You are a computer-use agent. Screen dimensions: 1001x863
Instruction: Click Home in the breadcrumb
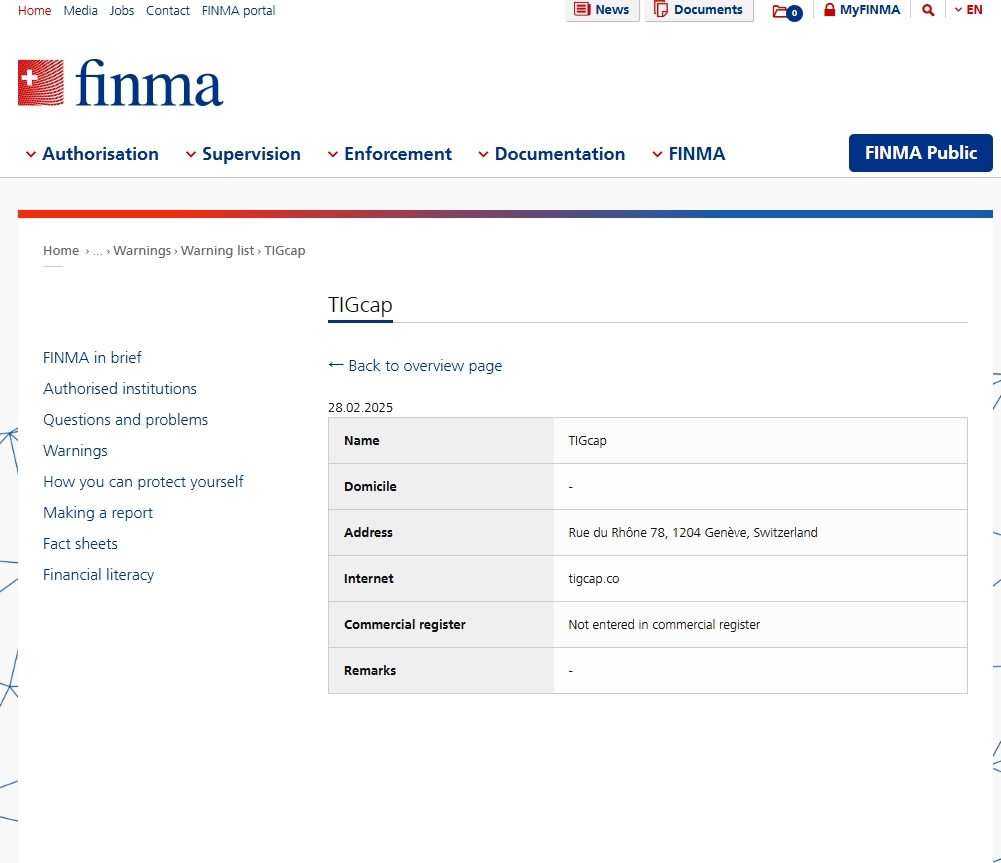(x=61, y=250)
